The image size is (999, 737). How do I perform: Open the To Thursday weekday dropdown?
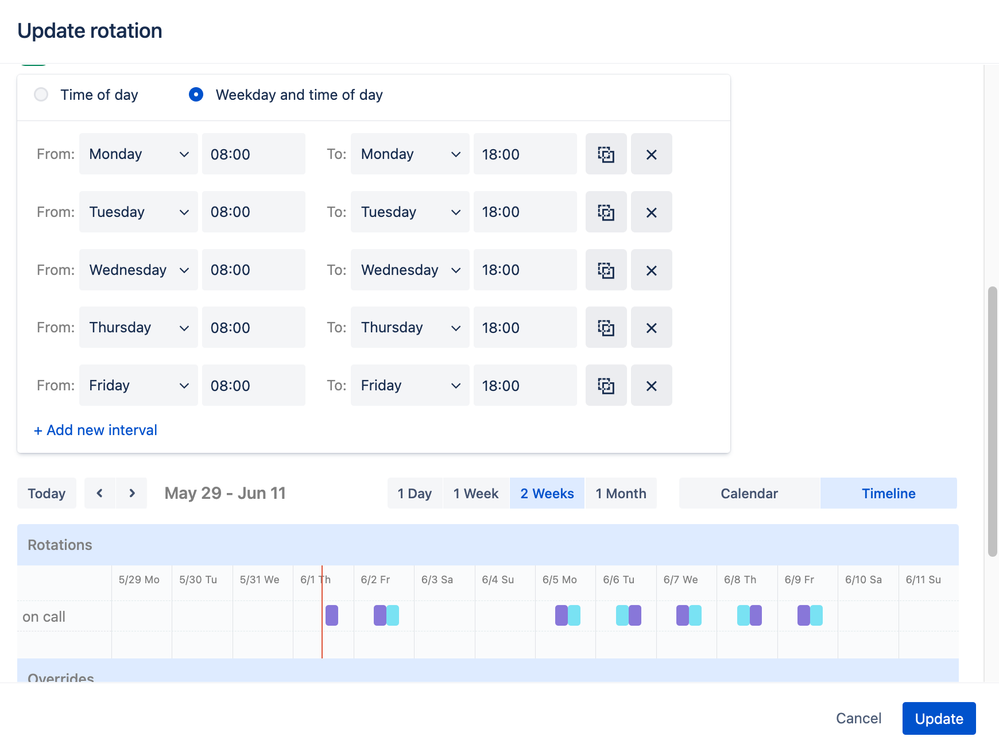pos(410,327)
